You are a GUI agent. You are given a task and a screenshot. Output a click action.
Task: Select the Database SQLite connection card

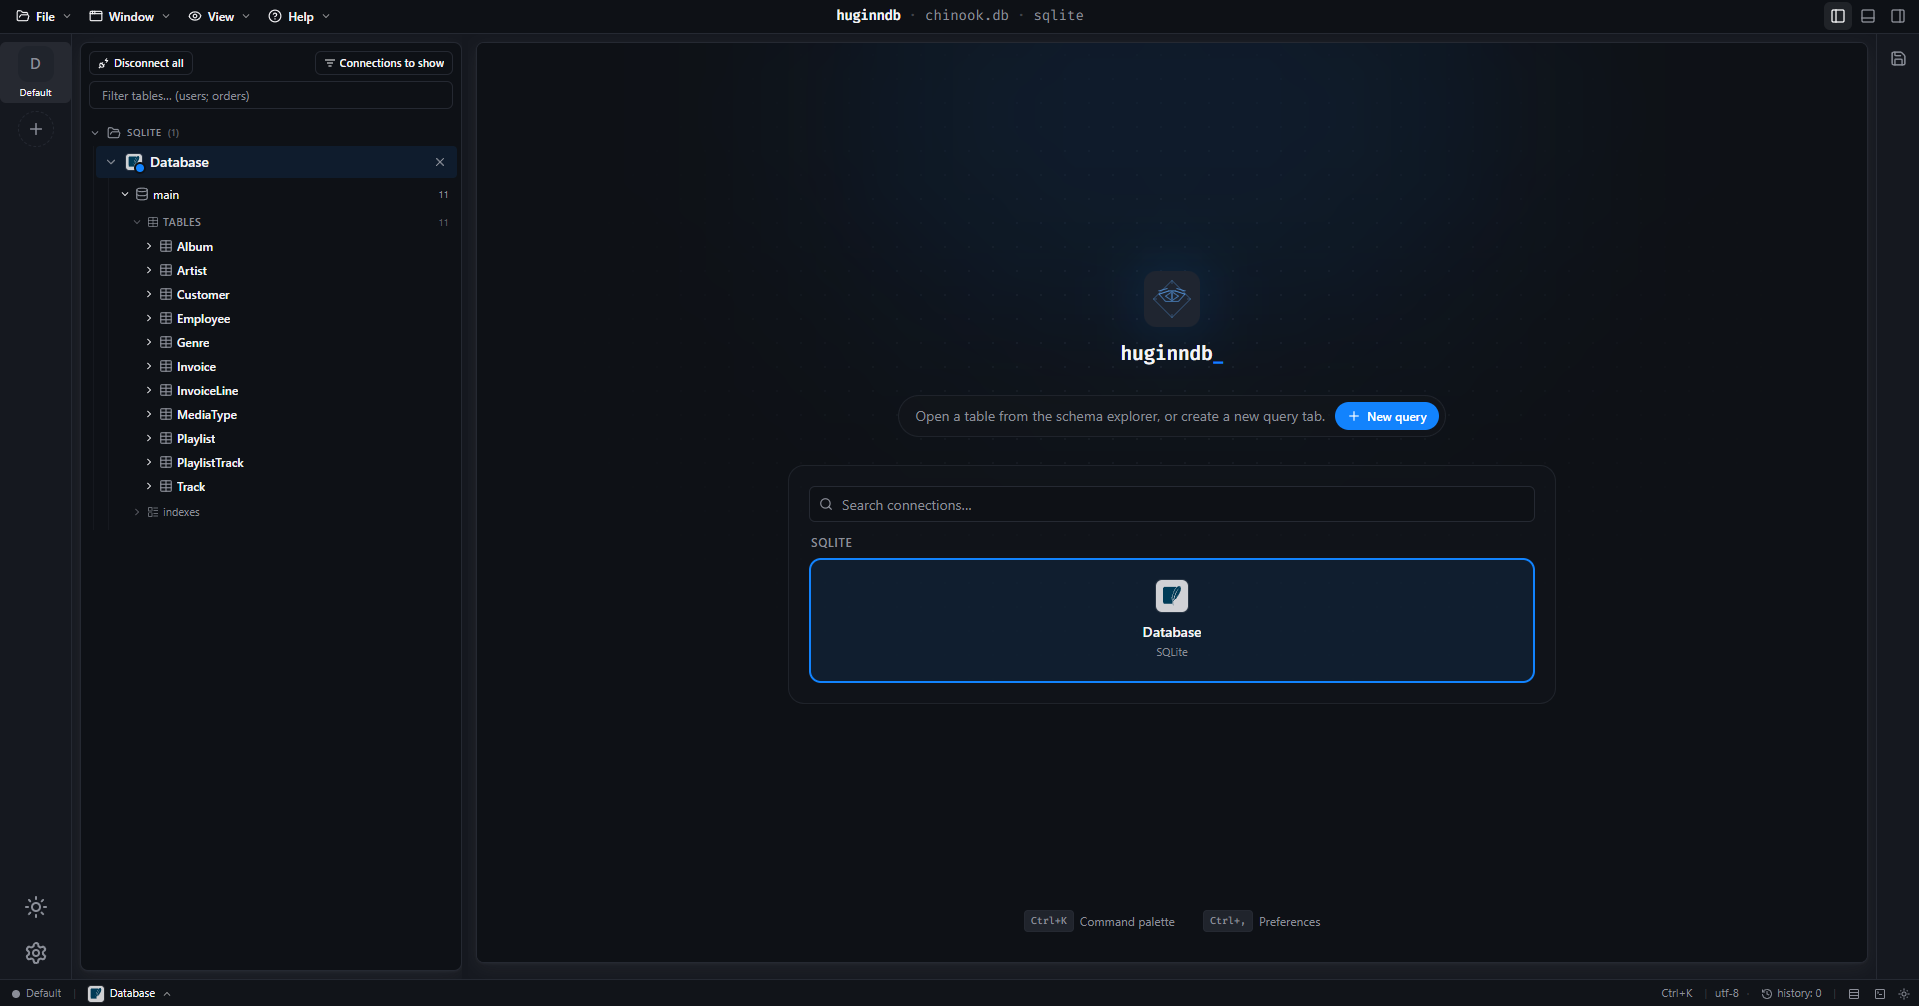coord(1171,620)
